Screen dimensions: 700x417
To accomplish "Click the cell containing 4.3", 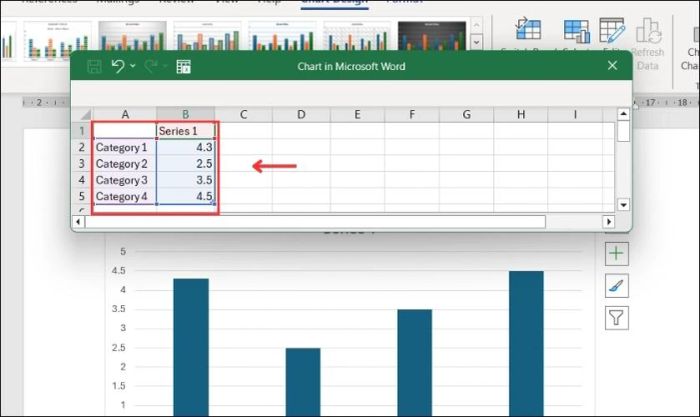I will tap(186, 147).
